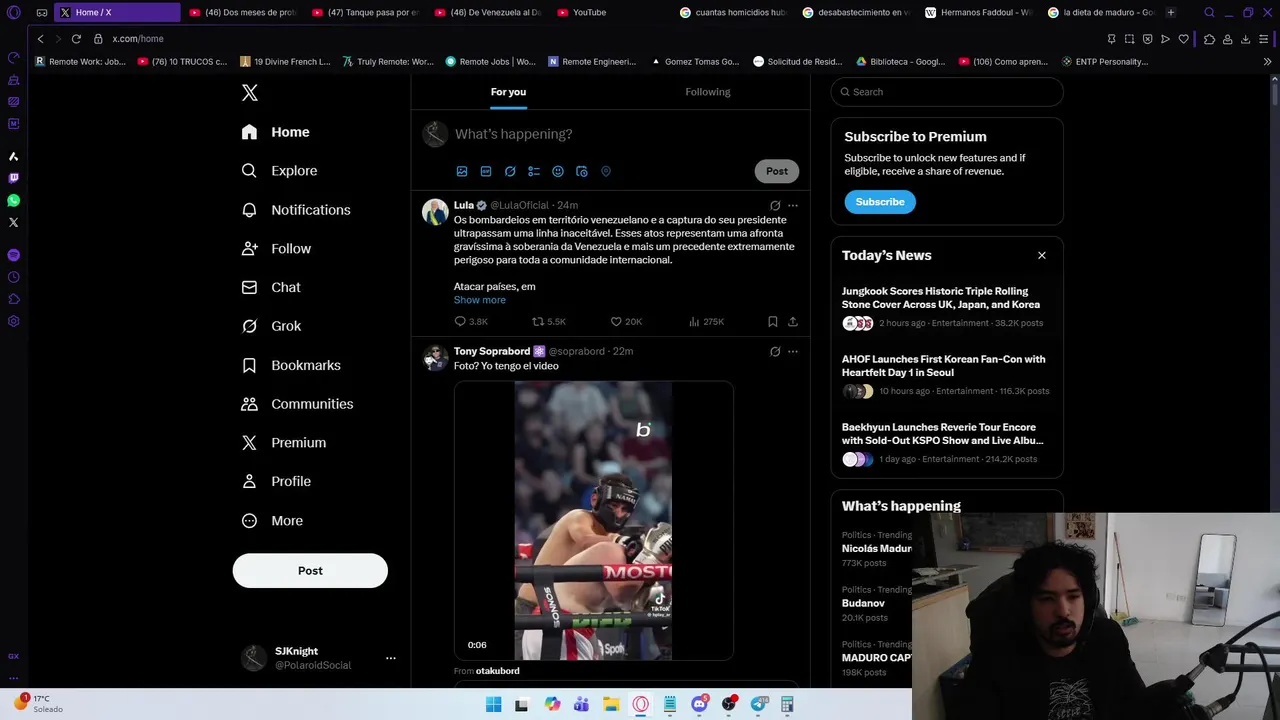
Task: Open the Tanque pasa por browser tab
Action: pos(365,13)
